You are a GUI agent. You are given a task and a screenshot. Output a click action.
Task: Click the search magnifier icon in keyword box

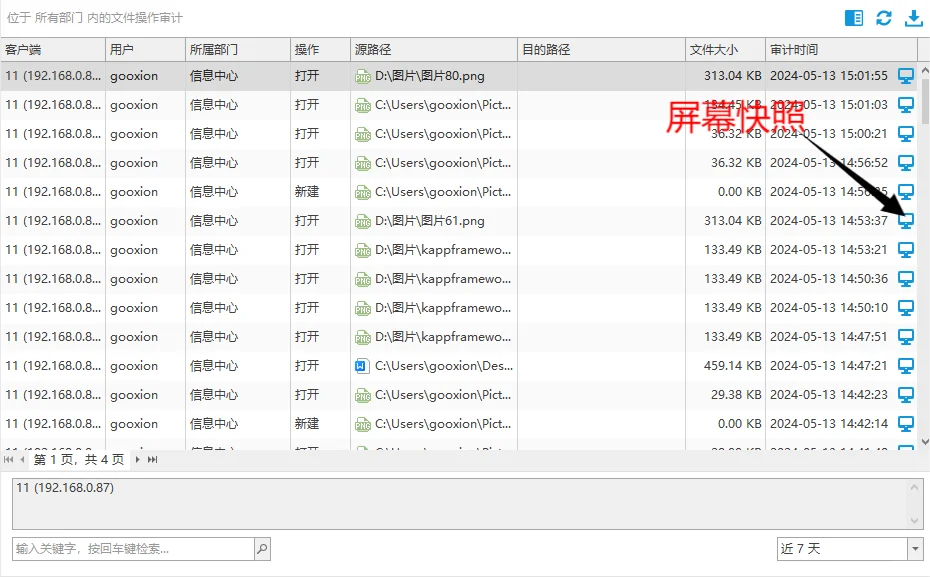point(261,548)
